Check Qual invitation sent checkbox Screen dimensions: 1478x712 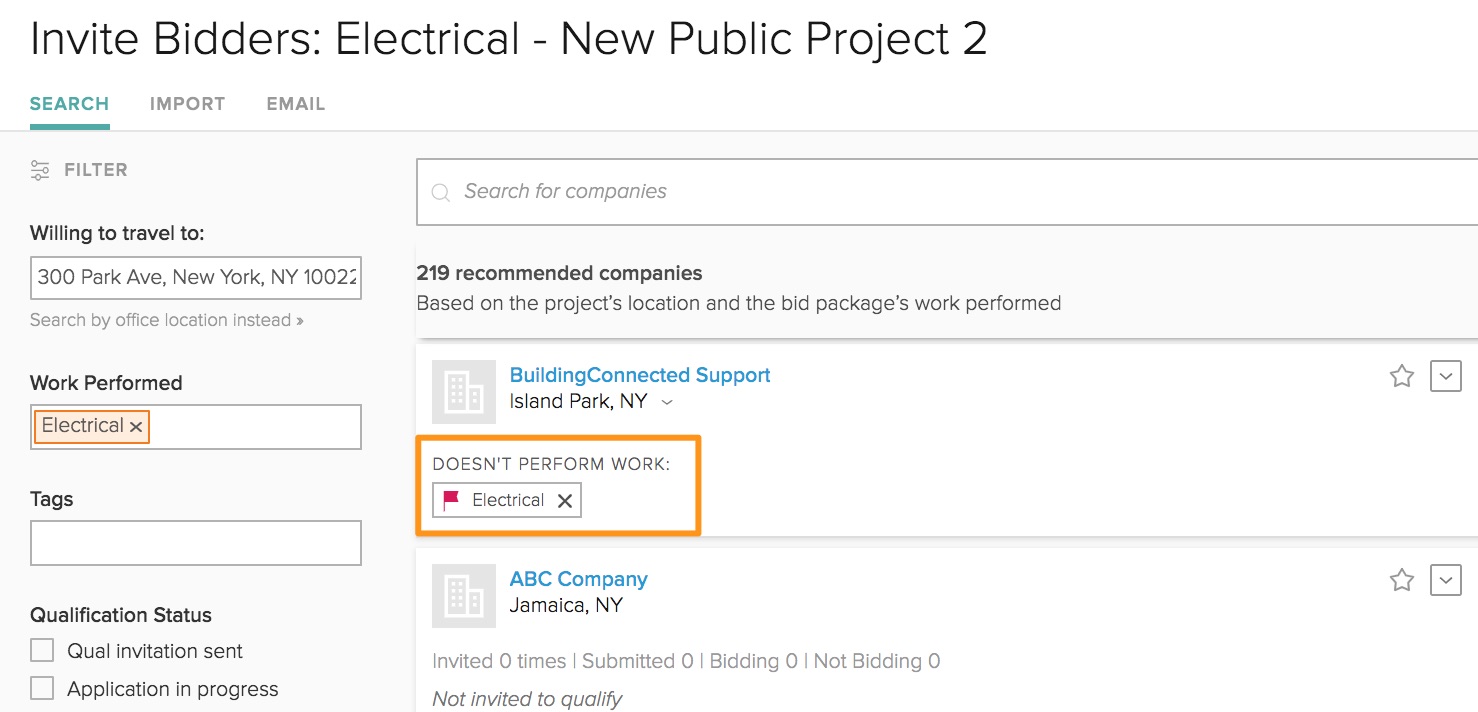42,651
